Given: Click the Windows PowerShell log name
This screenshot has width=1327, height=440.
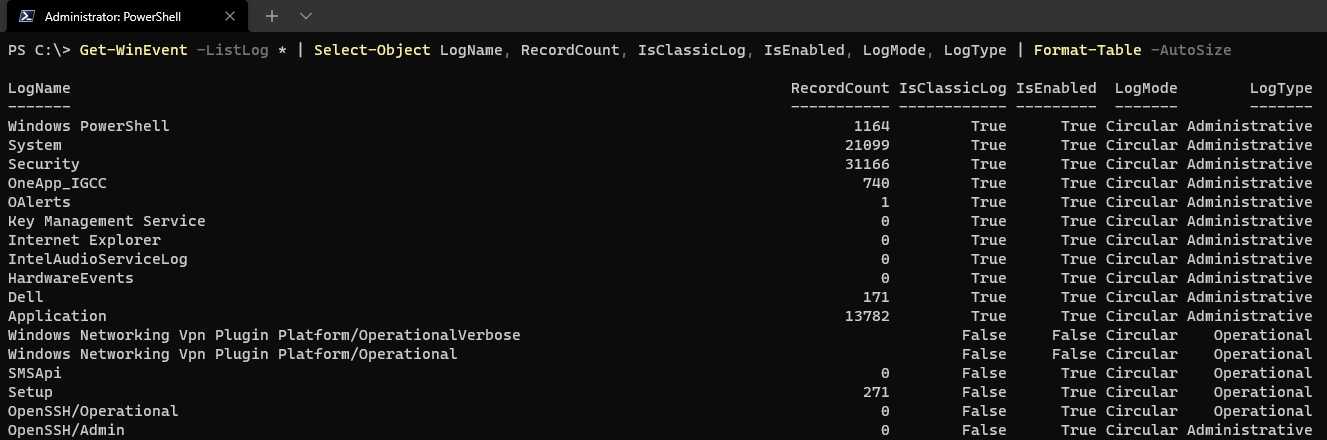Looking at the screenshot, I should (x=89, y=126).
